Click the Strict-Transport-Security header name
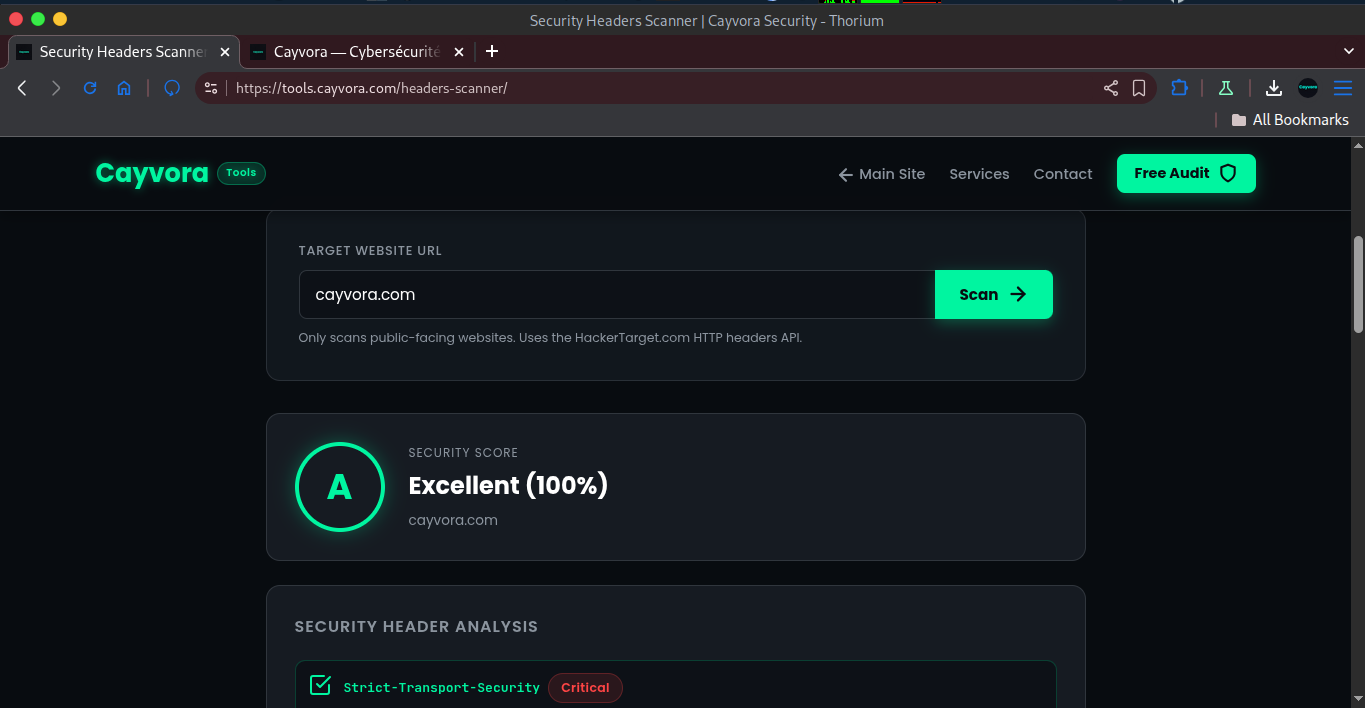The image size is (1365, 708). click(x=442, y=687)
